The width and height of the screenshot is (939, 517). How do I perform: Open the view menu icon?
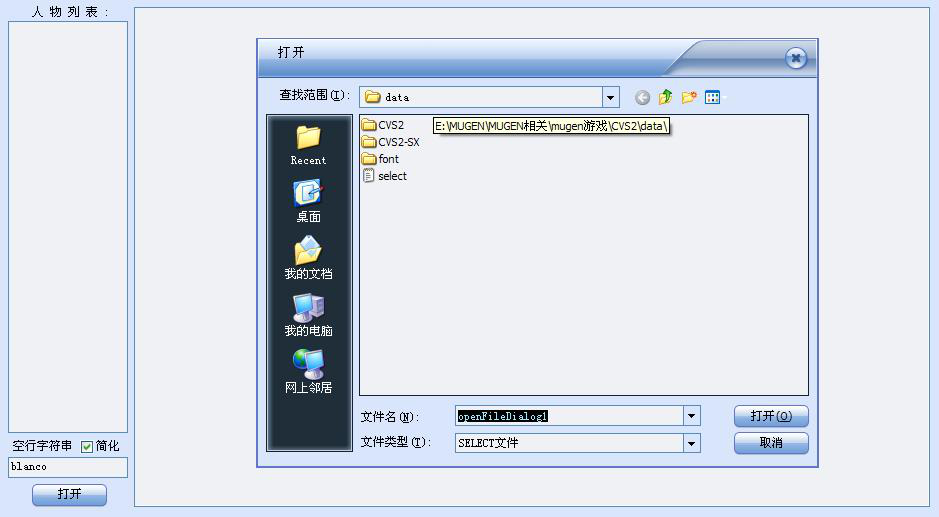pyautogui.click(x=713, y=97)
